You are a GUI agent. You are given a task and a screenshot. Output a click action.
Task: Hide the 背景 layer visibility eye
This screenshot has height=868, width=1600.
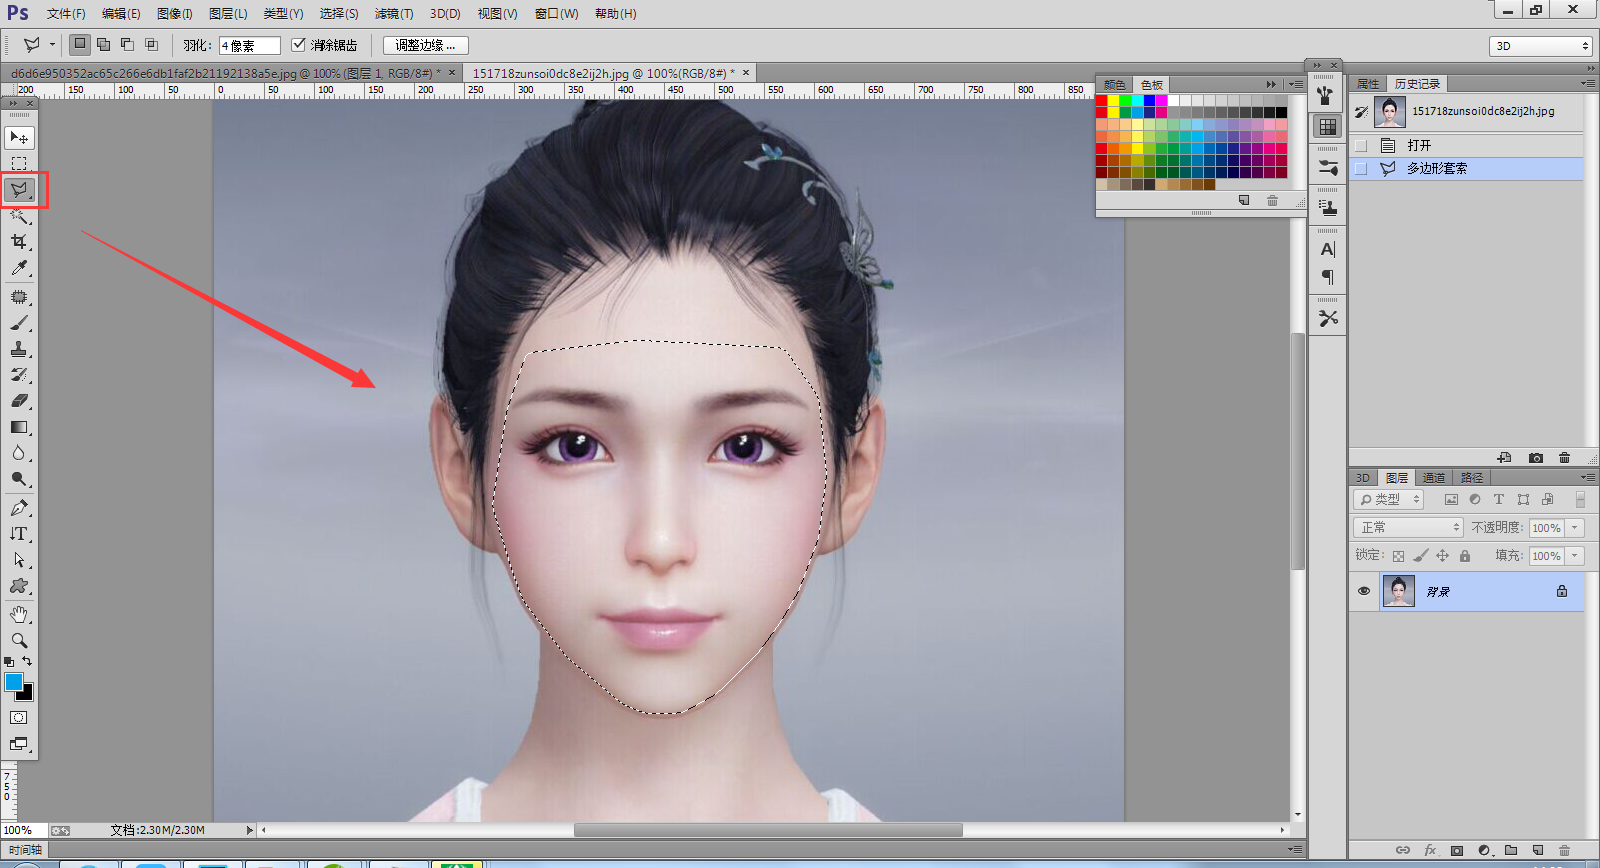[1363, 591]
